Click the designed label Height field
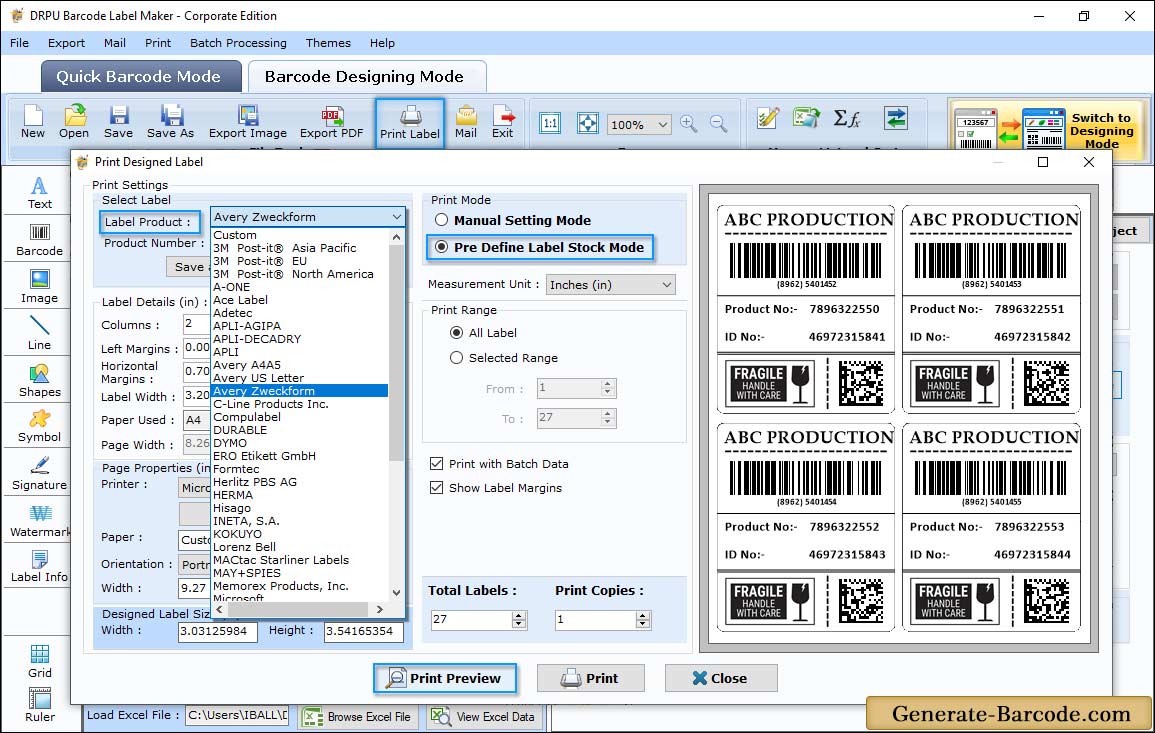The image size is (1155, 733). pyautogui.click(x=363, y=631)
